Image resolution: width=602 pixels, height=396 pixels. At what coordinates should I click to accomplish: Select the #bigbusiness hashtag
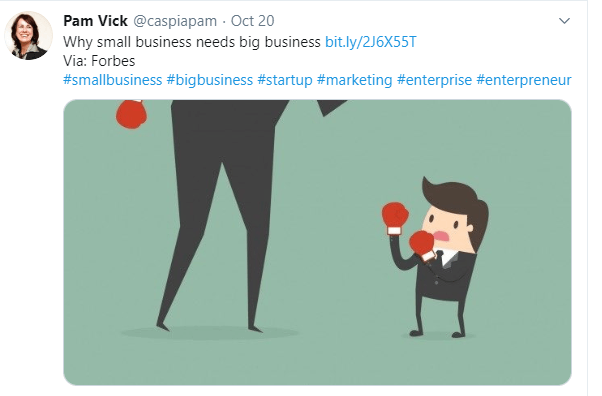click(x=210, y=80)
